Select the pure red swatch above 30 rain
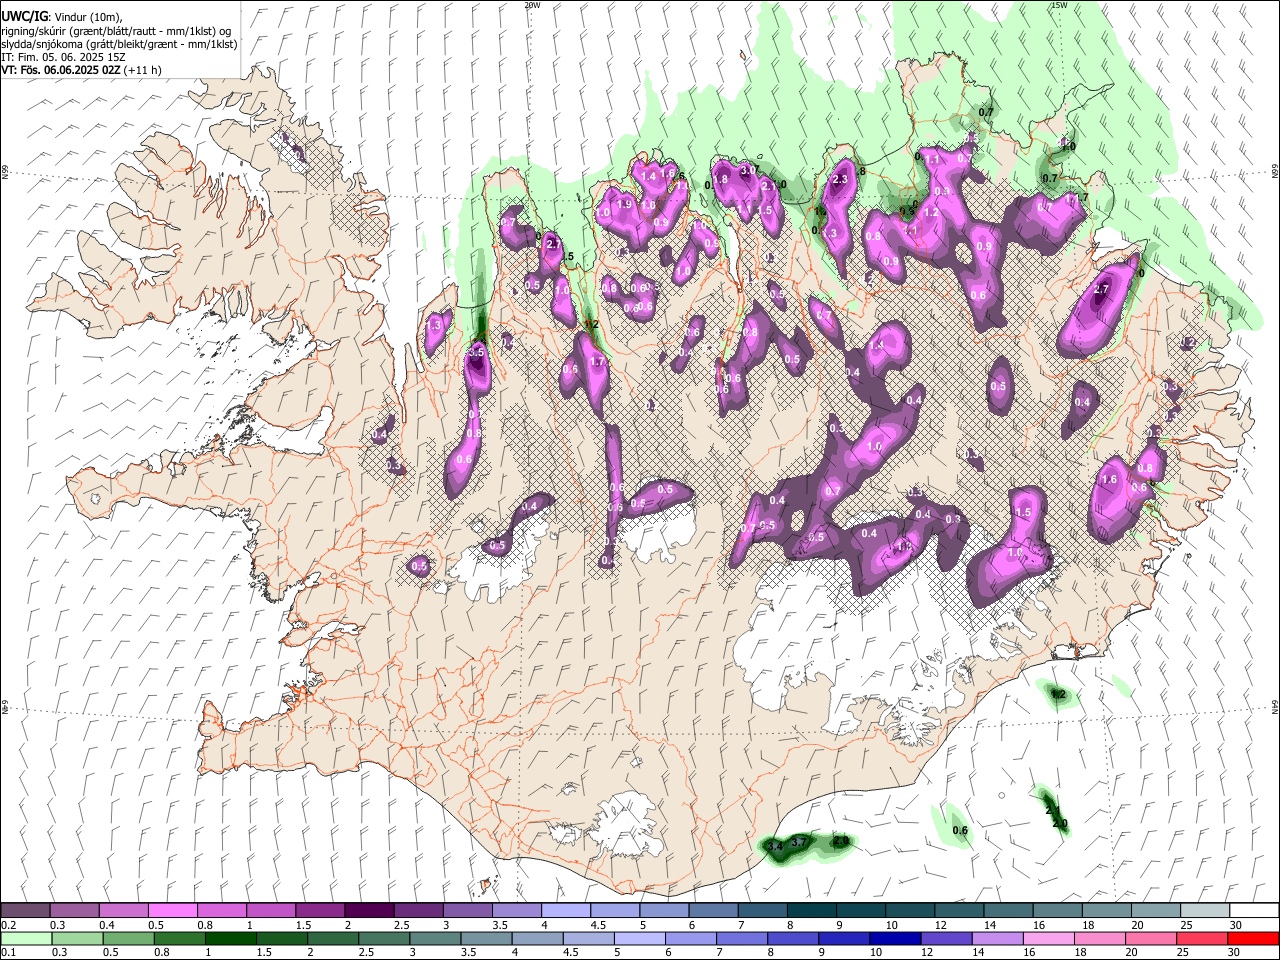The height and width of the screenshot is (960, 1280). 1252,938
